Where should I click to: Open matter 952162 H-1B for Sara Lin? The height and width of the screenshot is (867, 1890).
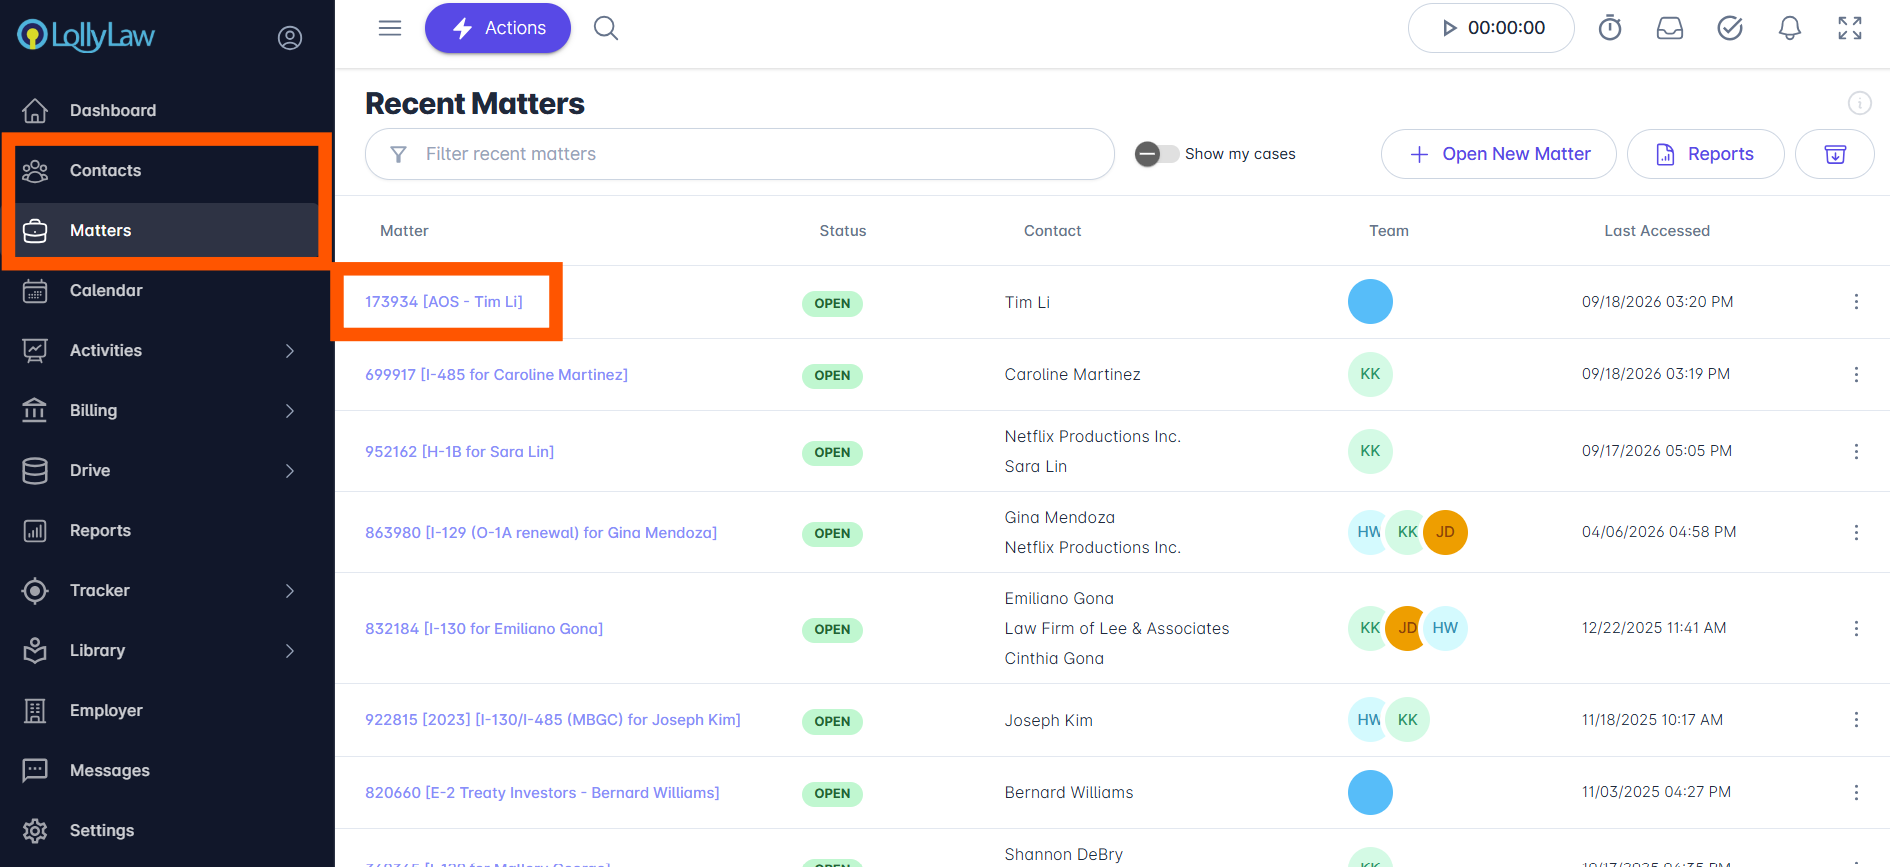point(460,451)
